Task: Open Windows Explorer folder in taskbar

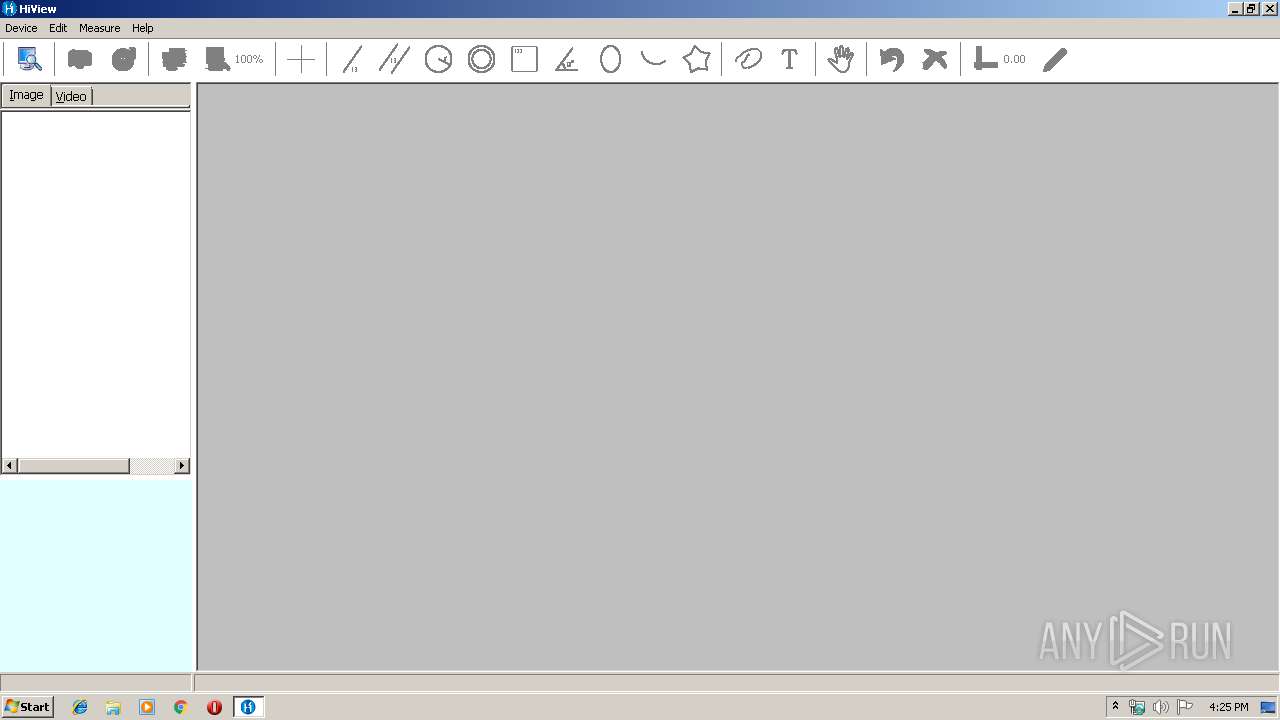Action: (x=113, y=707)
